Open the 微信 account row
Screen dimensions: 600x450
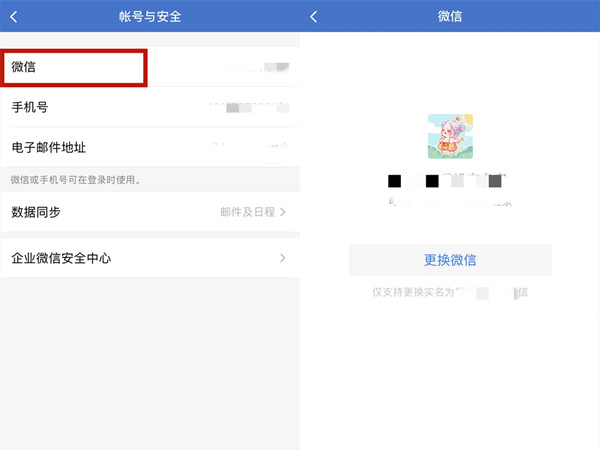click(74, 67)
